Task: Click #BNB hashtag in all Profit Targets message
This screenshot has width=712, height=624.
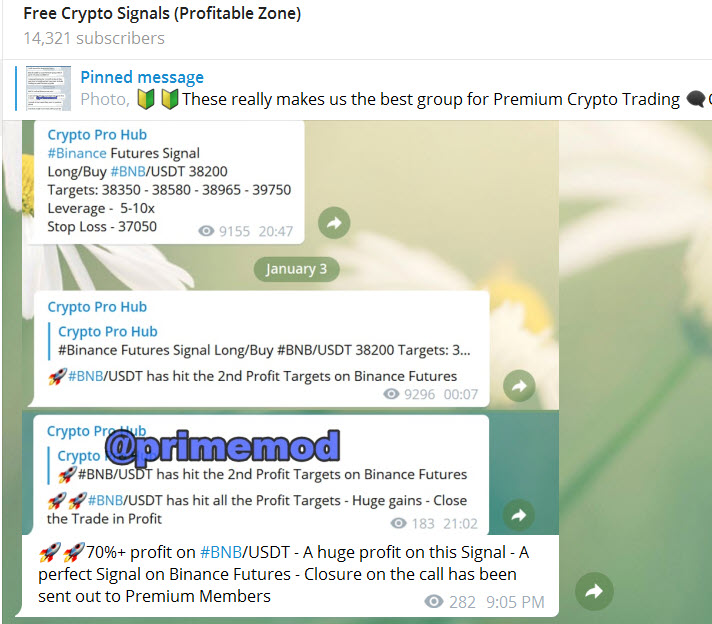Action: pyautogui.click(x=106, y=500)
